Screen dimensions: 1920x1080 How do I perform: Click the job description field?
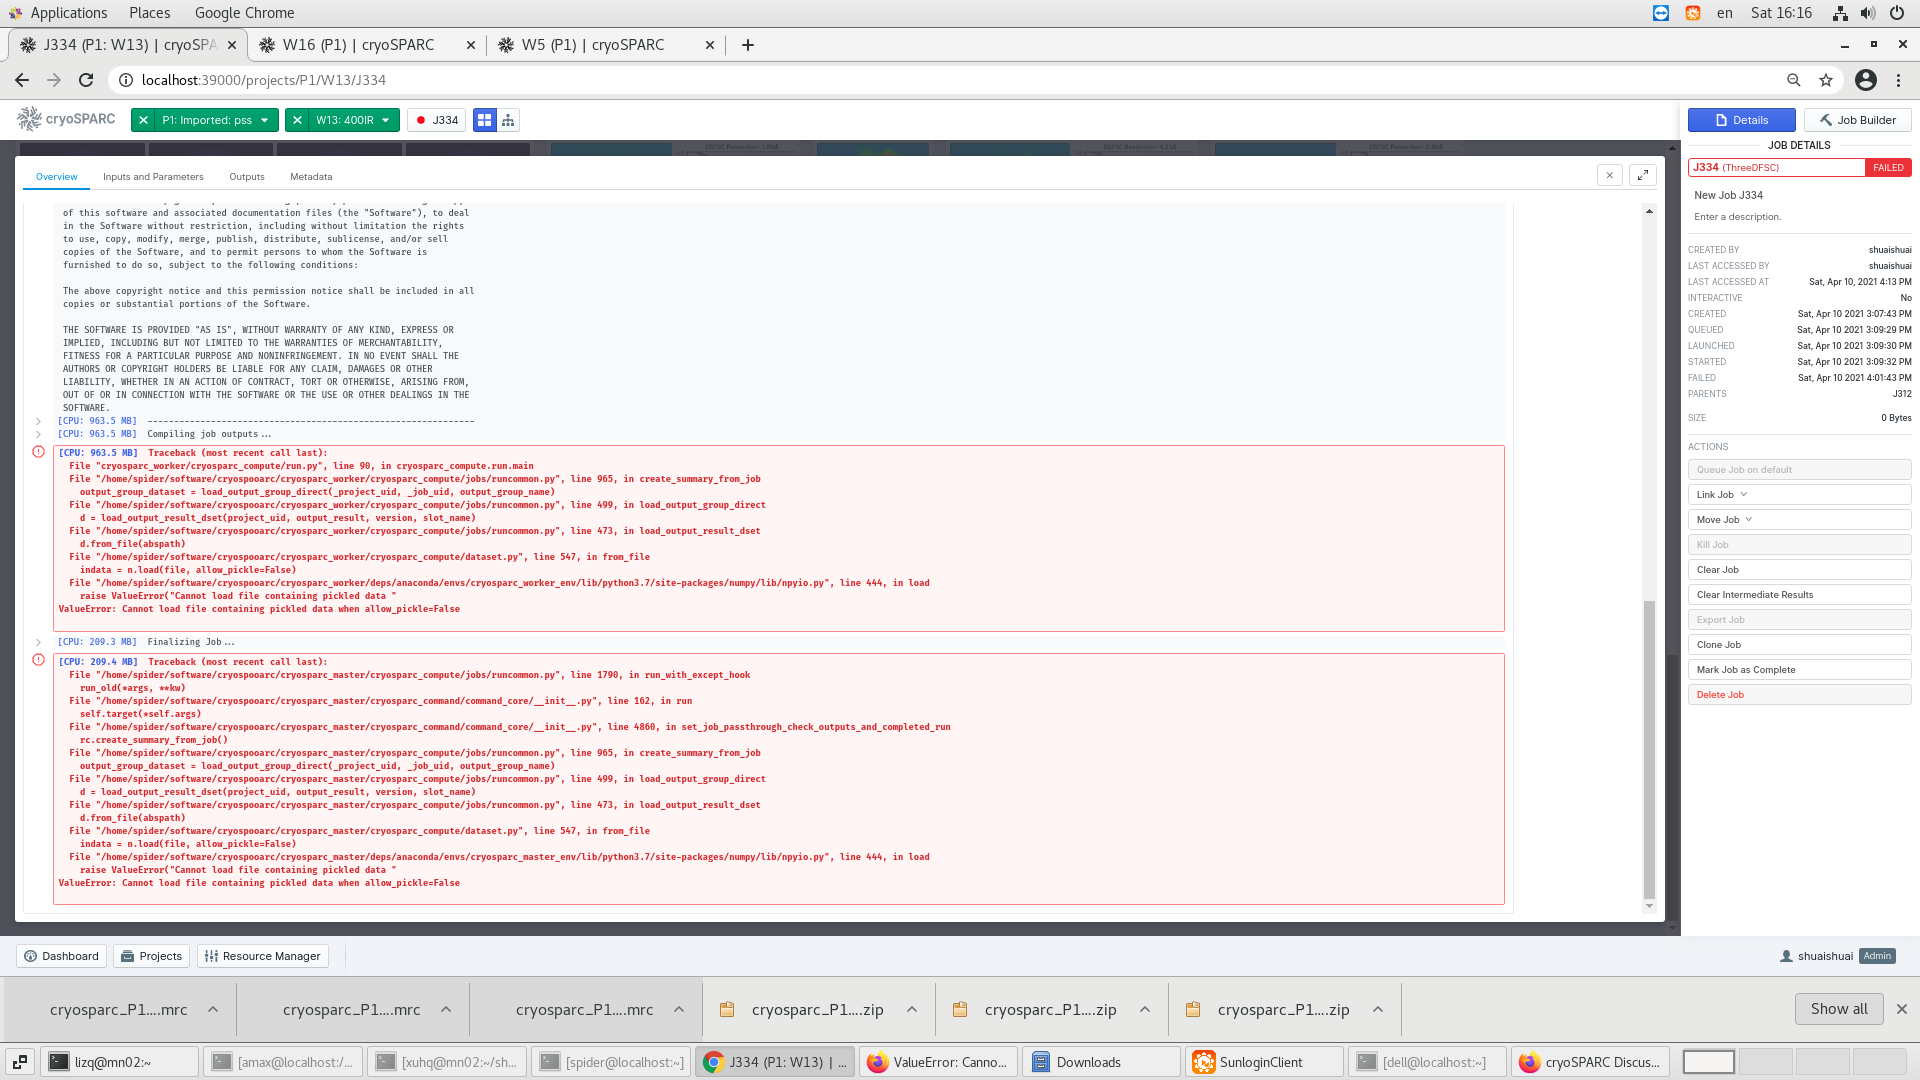coord(1797,216)
